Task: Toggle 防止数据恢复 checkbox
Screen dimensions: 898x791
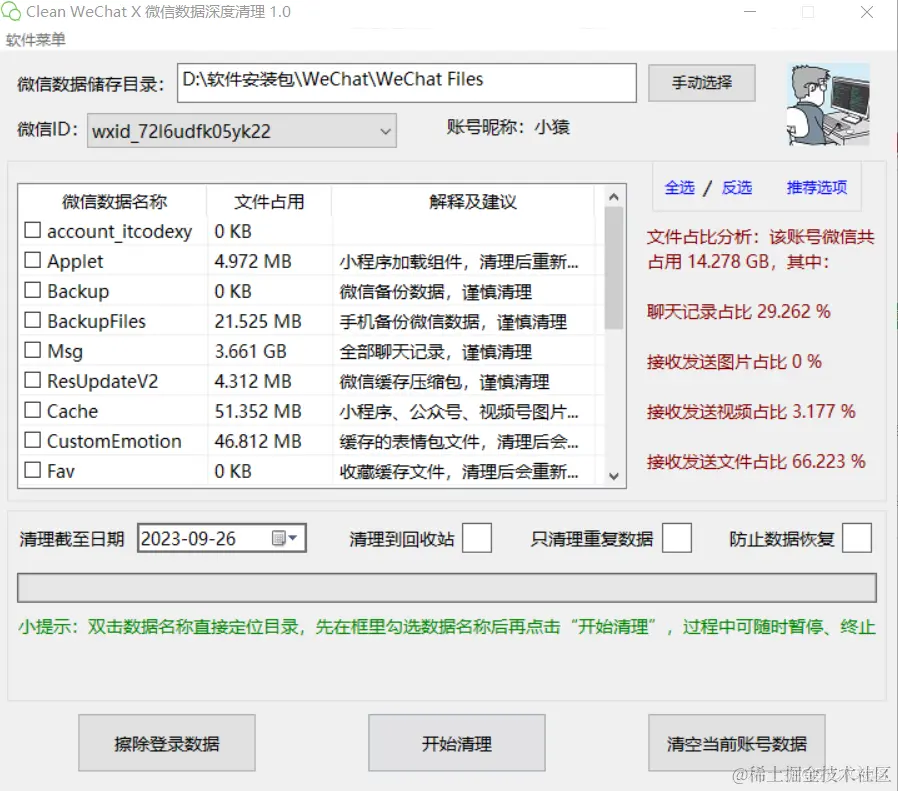Action: pos(857,538)
